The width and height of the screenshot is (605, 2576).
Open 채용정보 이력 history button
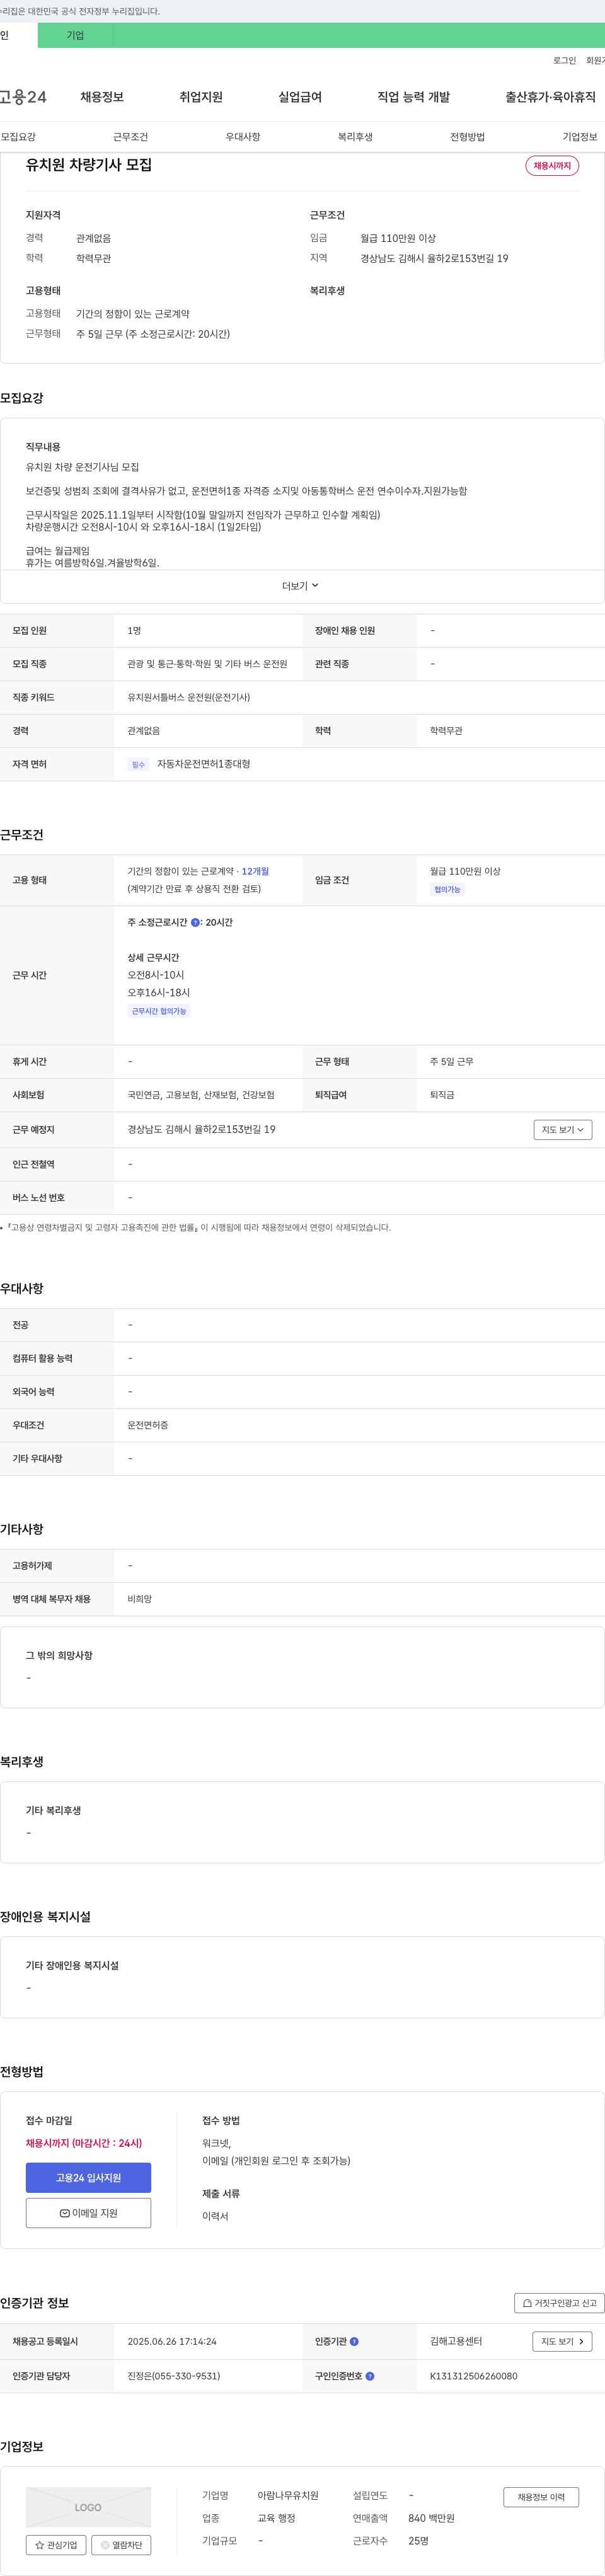[x=541, y=2497]
